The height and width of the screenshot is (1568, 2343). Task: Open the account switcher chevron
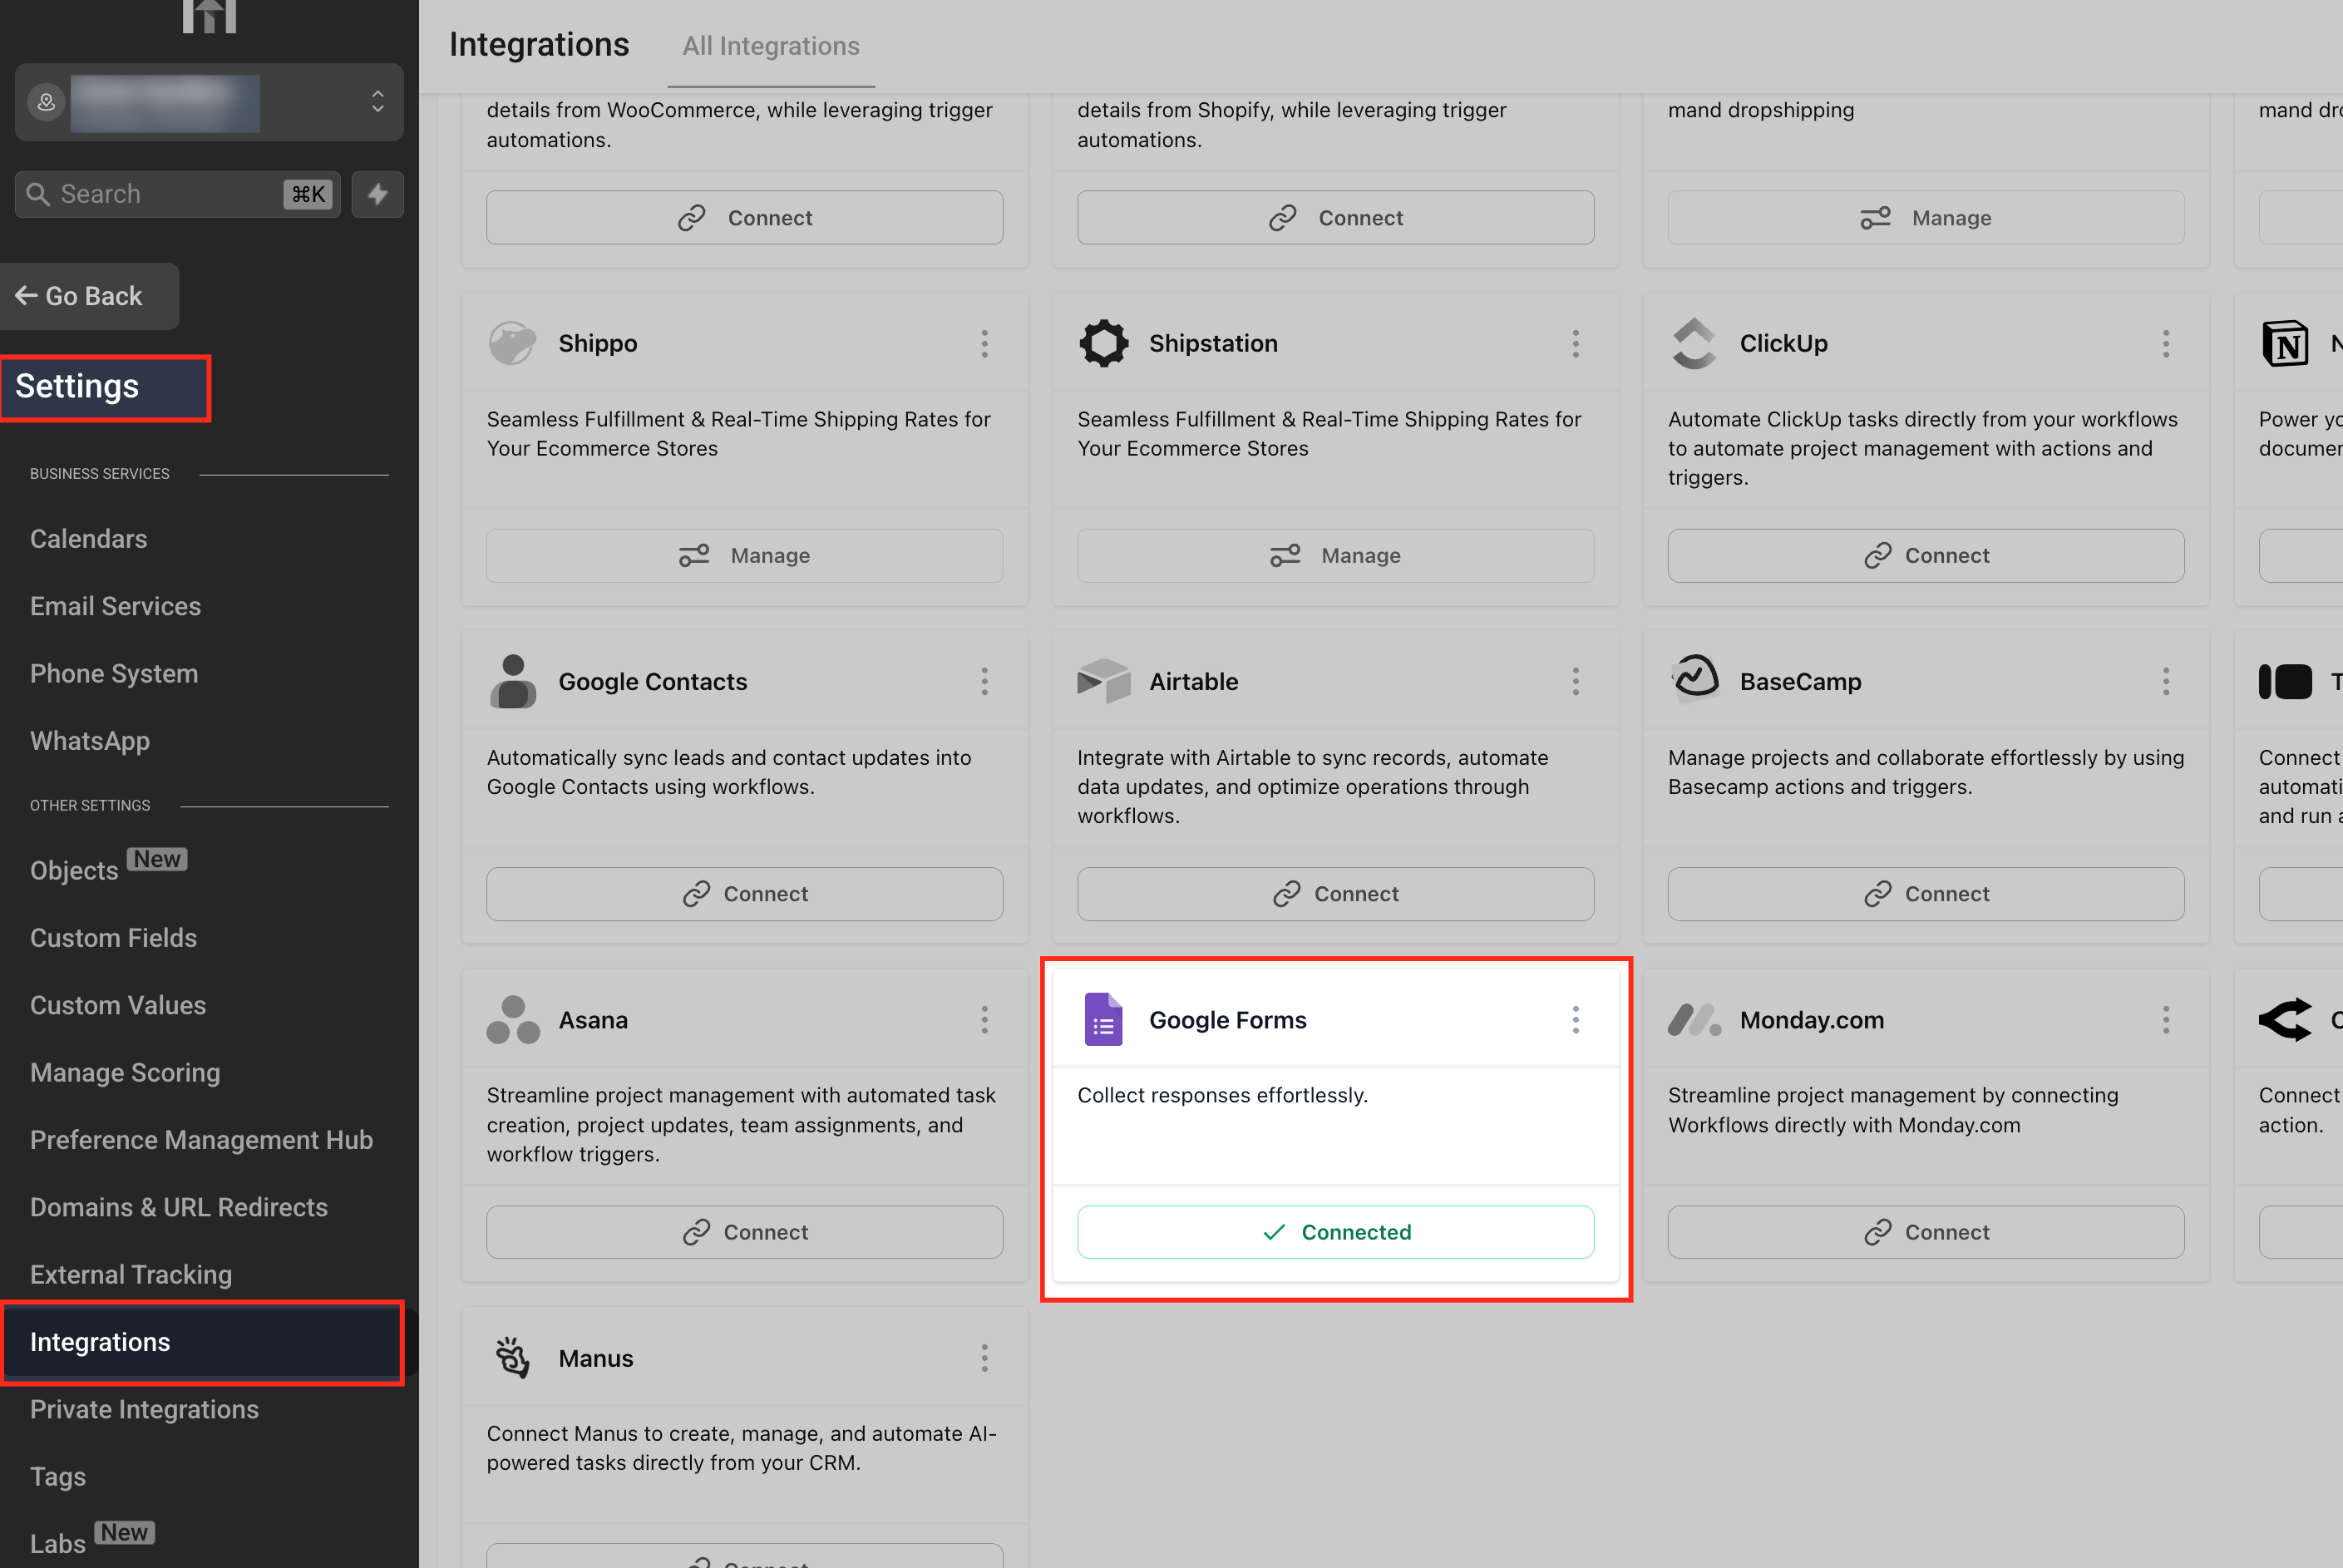coord(377,102)
